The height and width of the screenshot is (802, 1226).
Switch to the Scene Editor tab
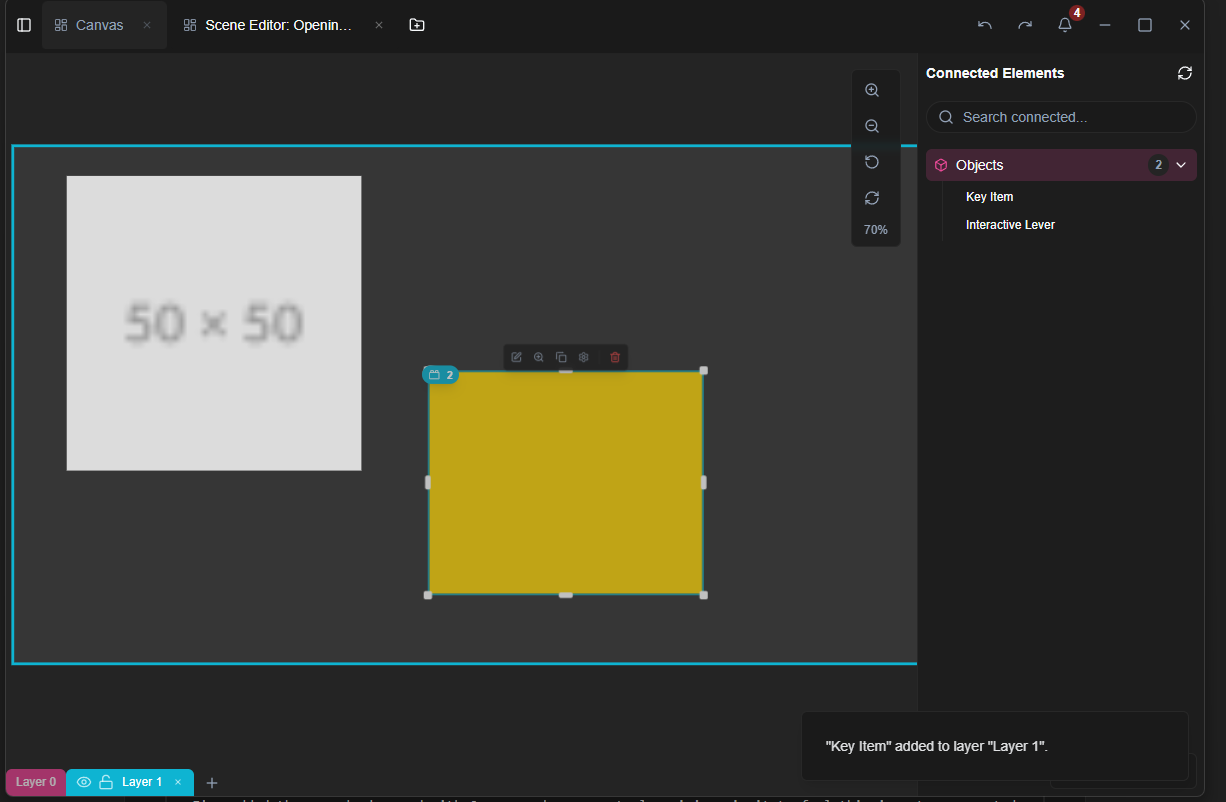(x=279, y=25)
